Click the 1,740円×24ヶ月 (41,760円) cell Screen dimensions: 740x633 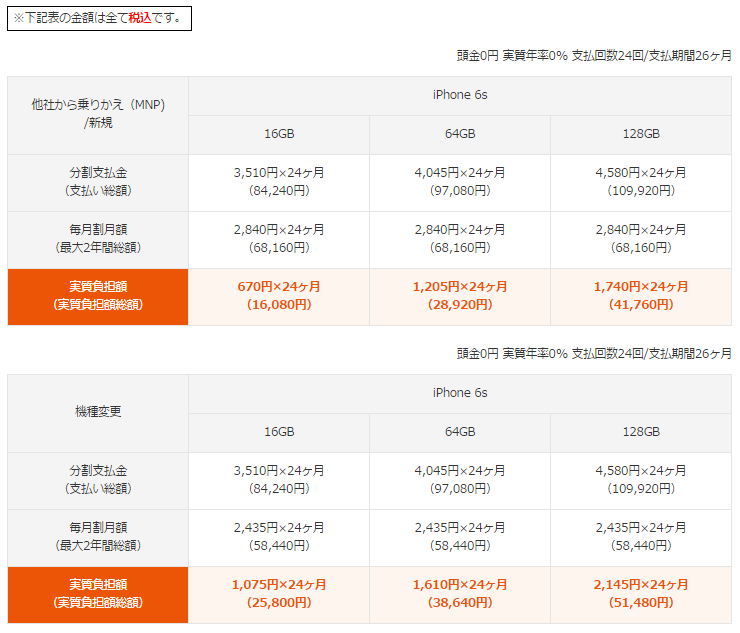point(641,297)
